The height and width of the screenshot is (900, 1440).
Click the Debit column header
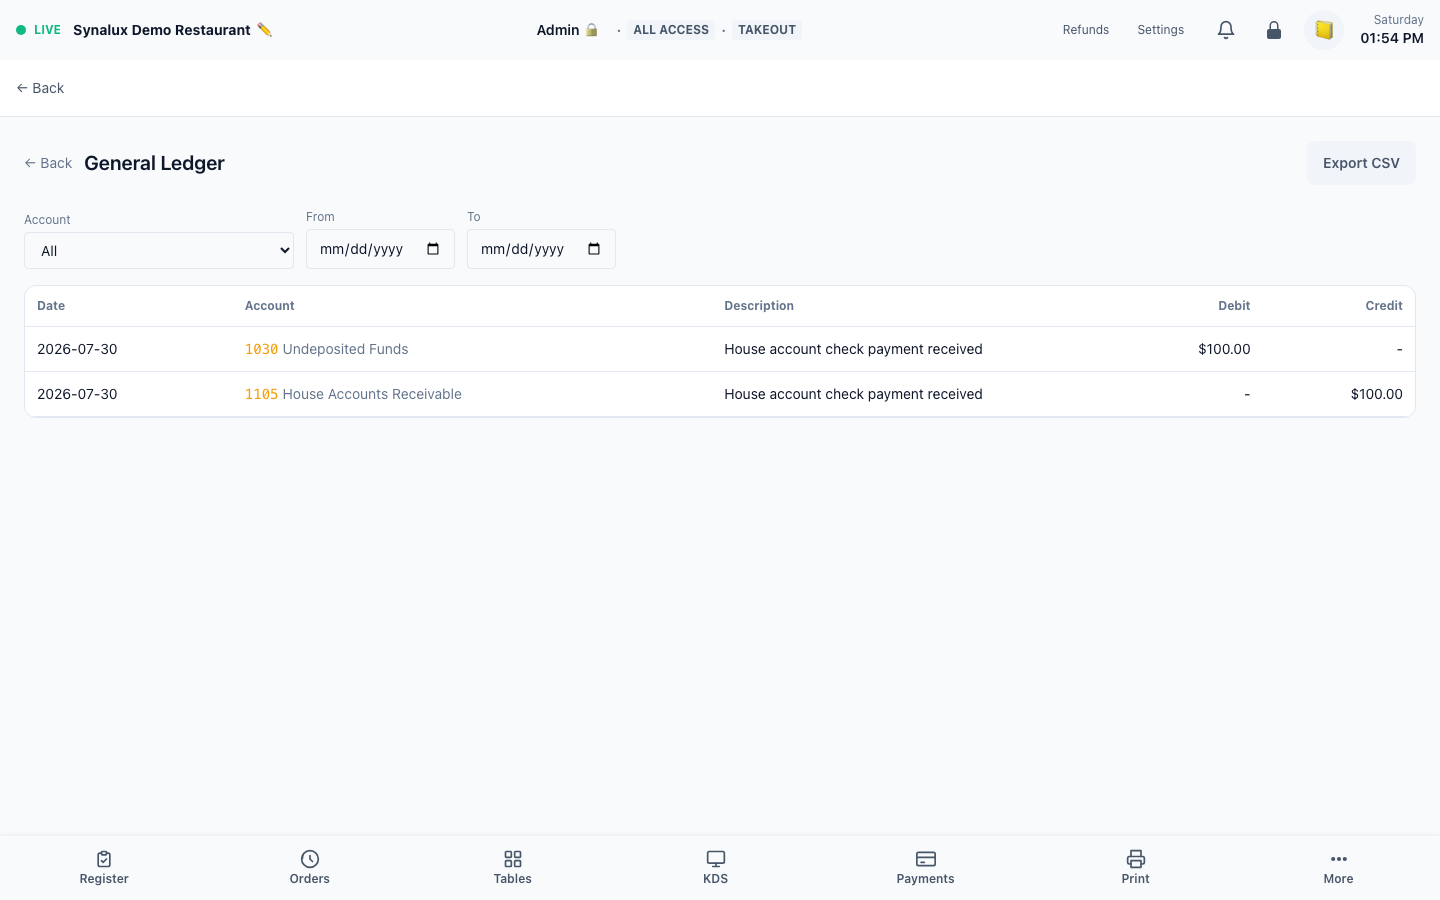pos(1234,306)
